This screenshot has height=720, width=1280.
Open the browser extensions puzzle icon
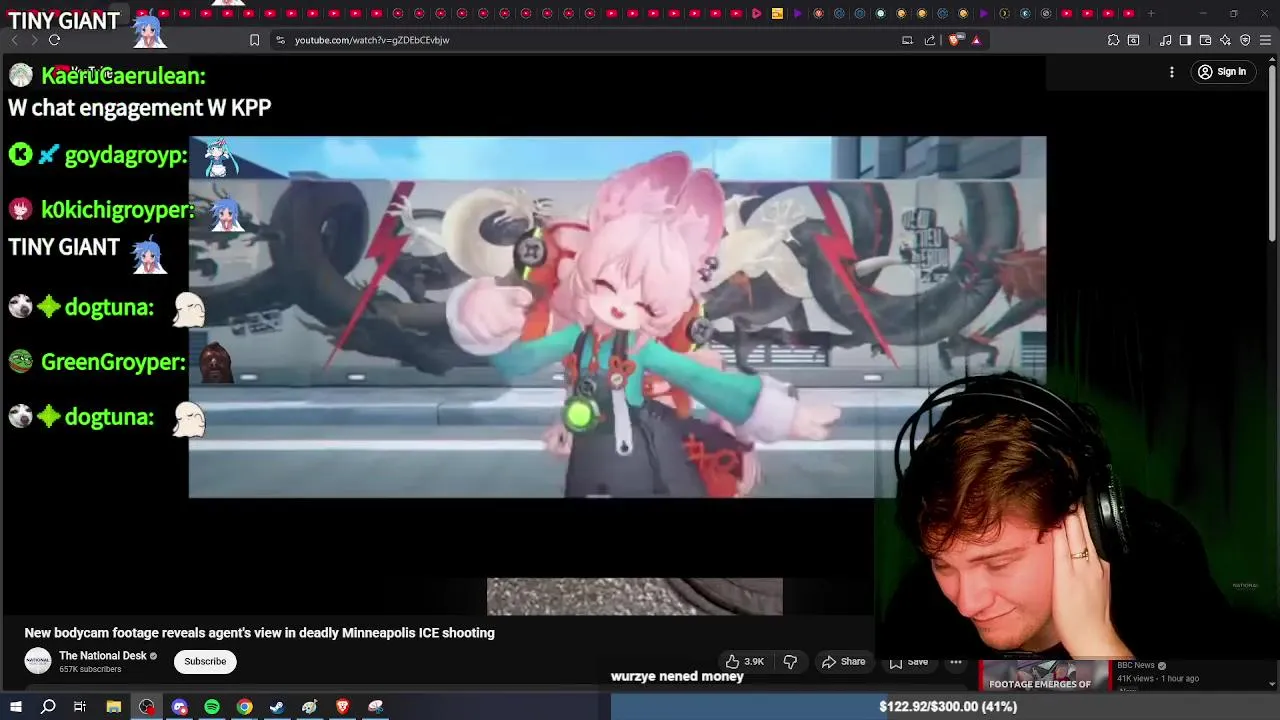(x=1113, y=40)
